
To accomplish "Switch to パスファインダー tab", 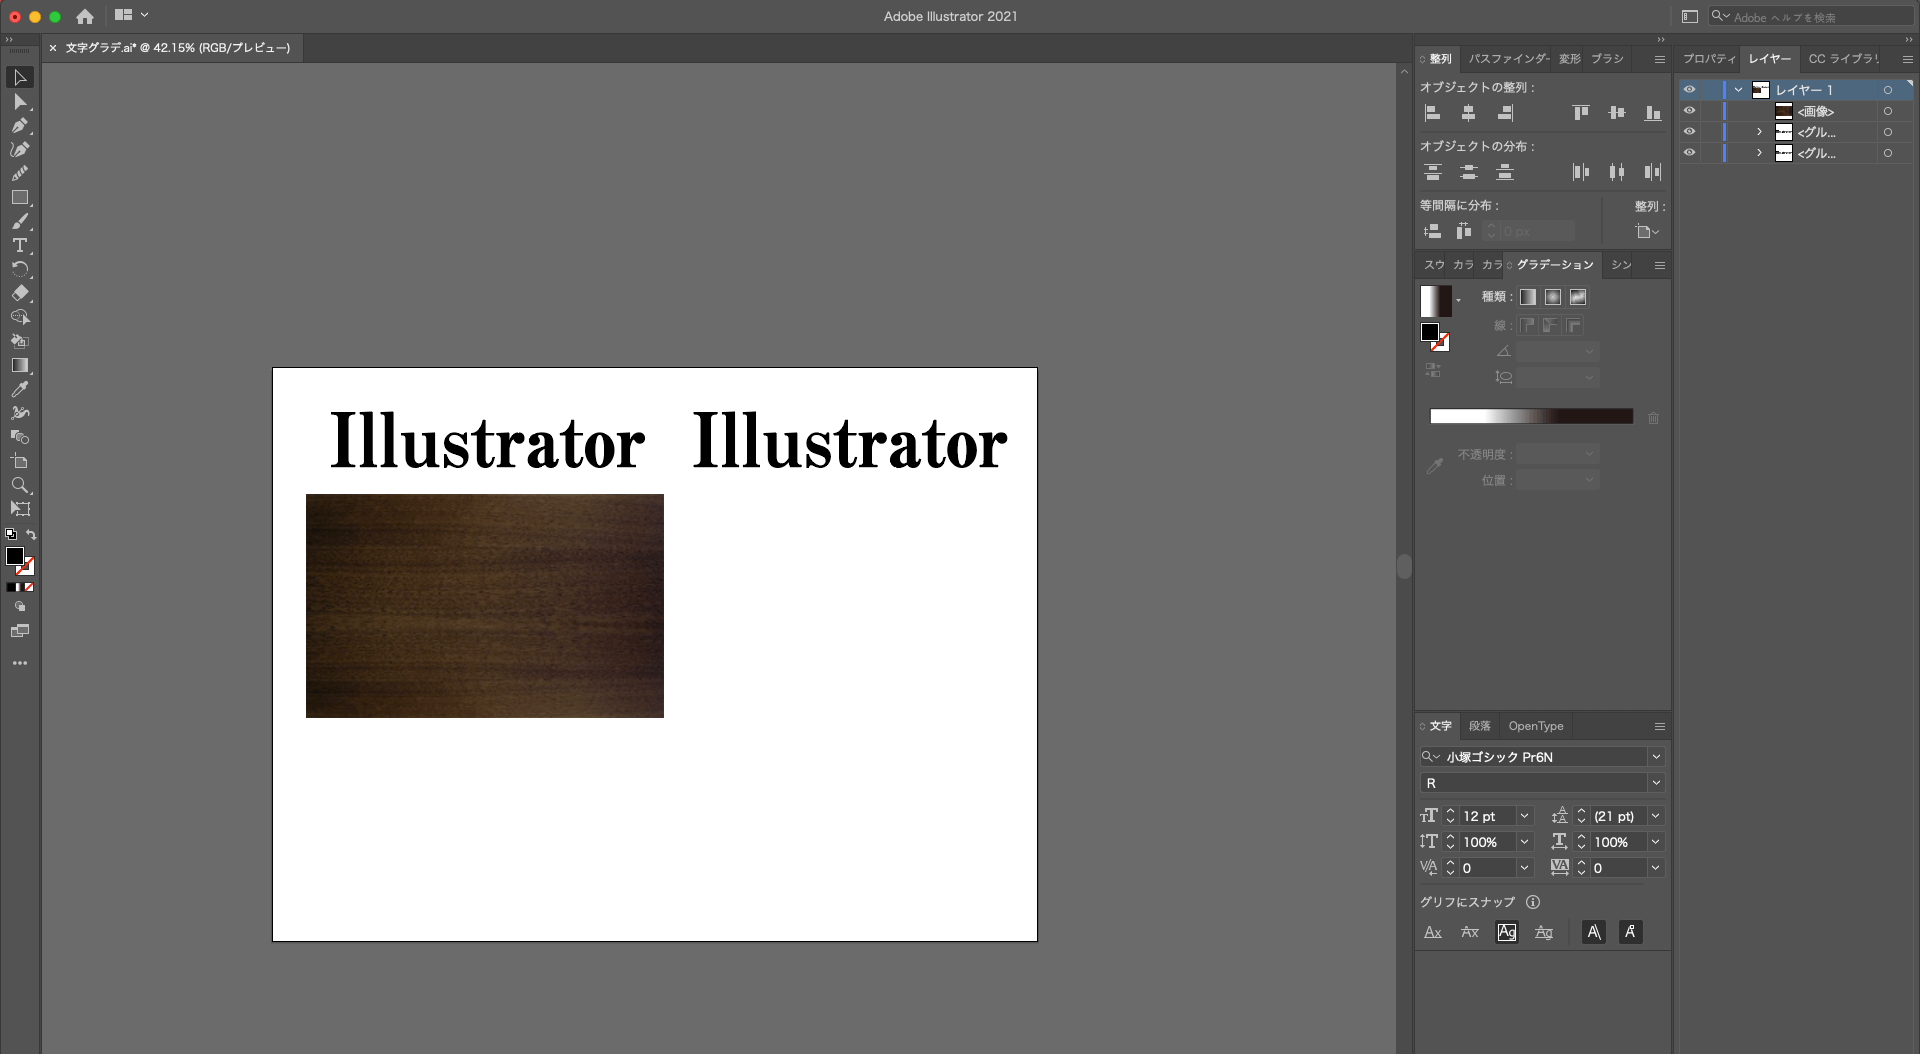I will coord(1508,59).
